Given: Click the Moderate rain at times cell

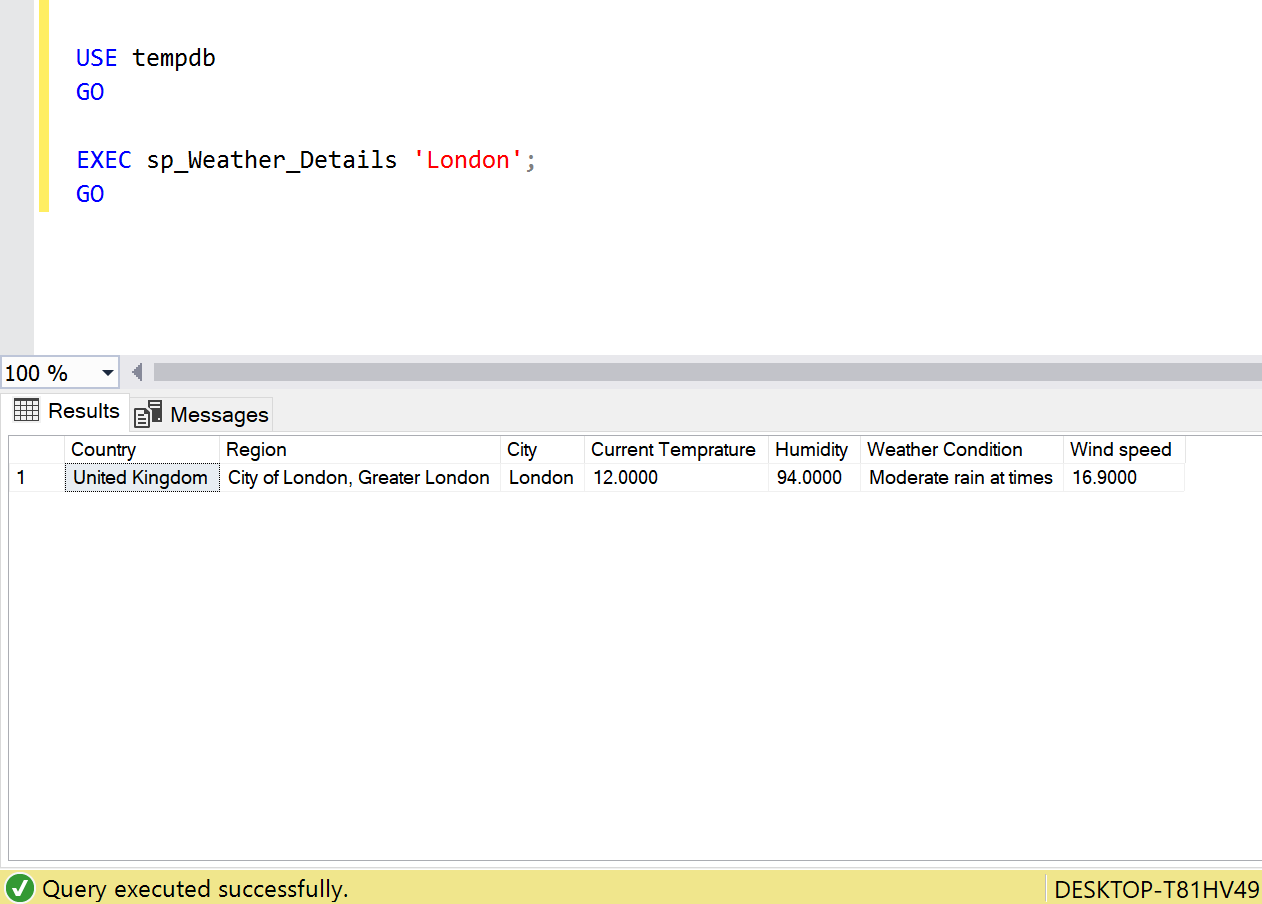Looking at the screenshot, I should pos(960,478).
